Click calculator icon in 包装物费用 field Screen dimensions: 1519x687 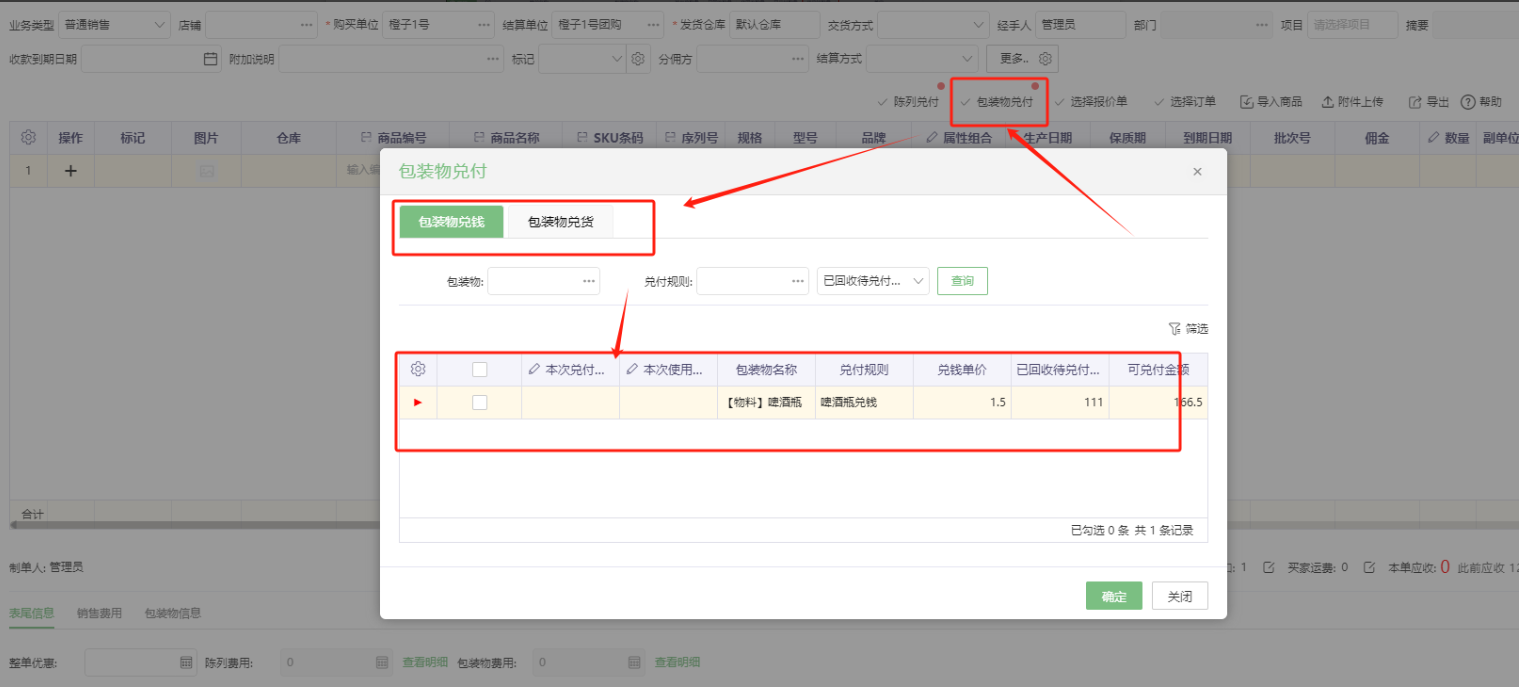click(634, 662)
